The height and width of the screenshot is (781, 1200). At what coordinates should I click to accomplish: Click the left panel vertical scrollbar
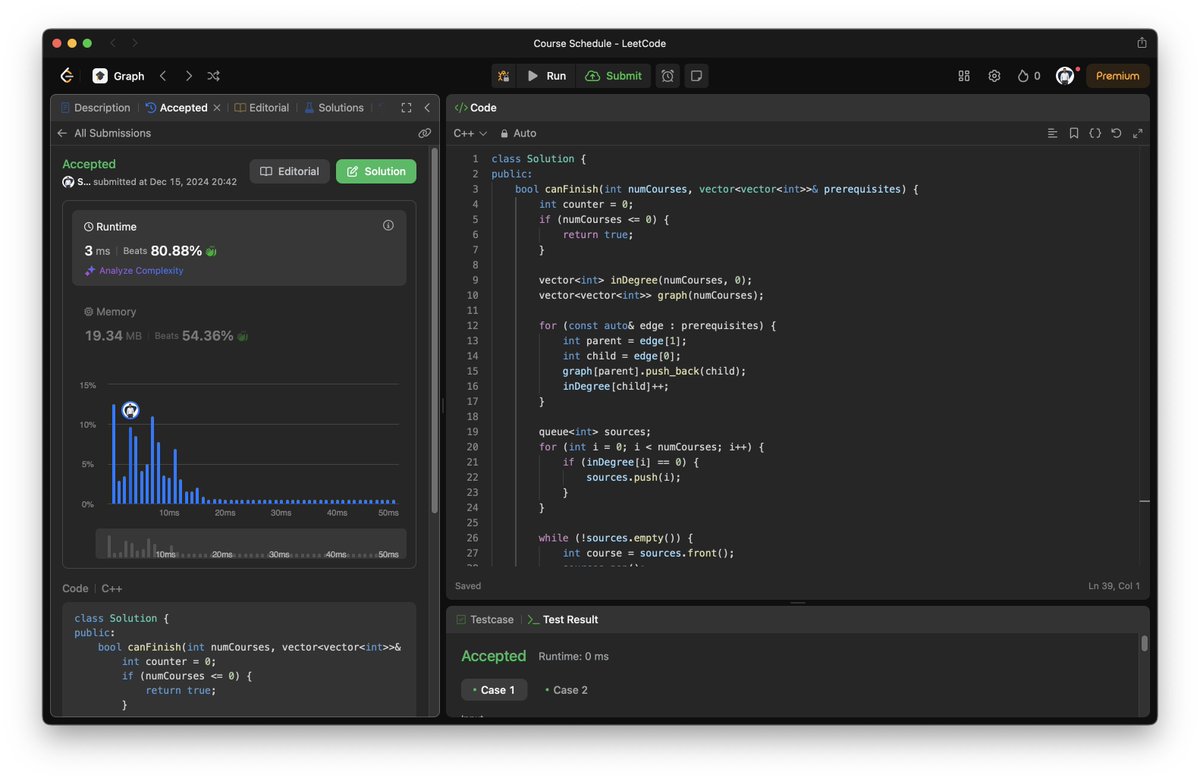click(x=434, y=330)
